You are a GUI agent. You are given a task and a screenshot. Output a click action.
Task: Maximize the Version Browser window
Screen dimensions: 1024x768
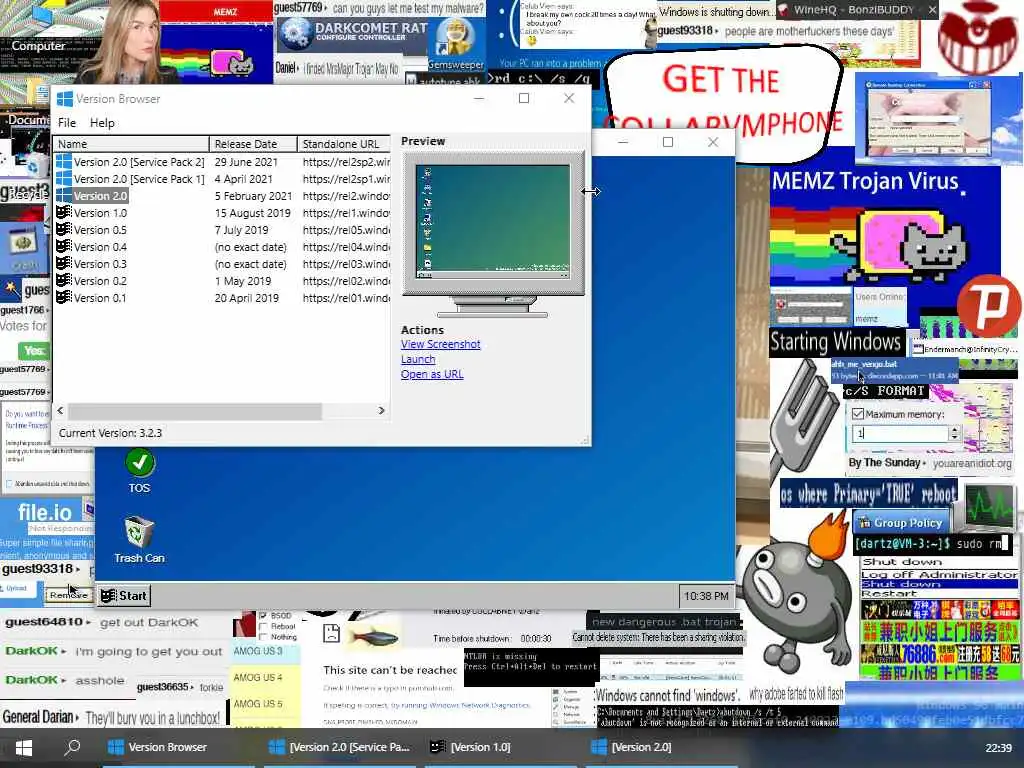524,99
